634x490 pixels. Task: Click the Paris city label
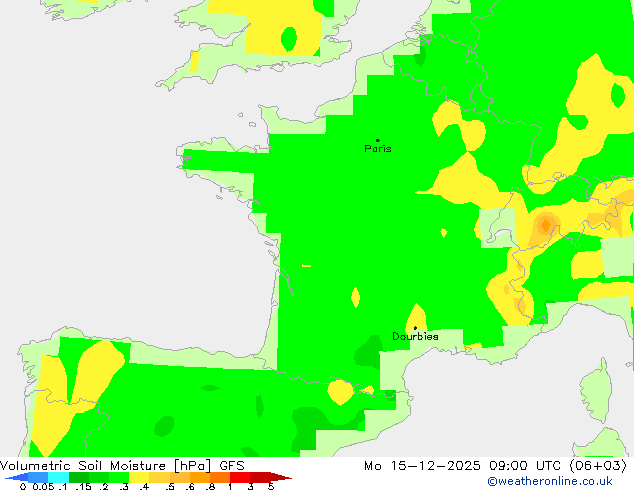click(378, 149)
